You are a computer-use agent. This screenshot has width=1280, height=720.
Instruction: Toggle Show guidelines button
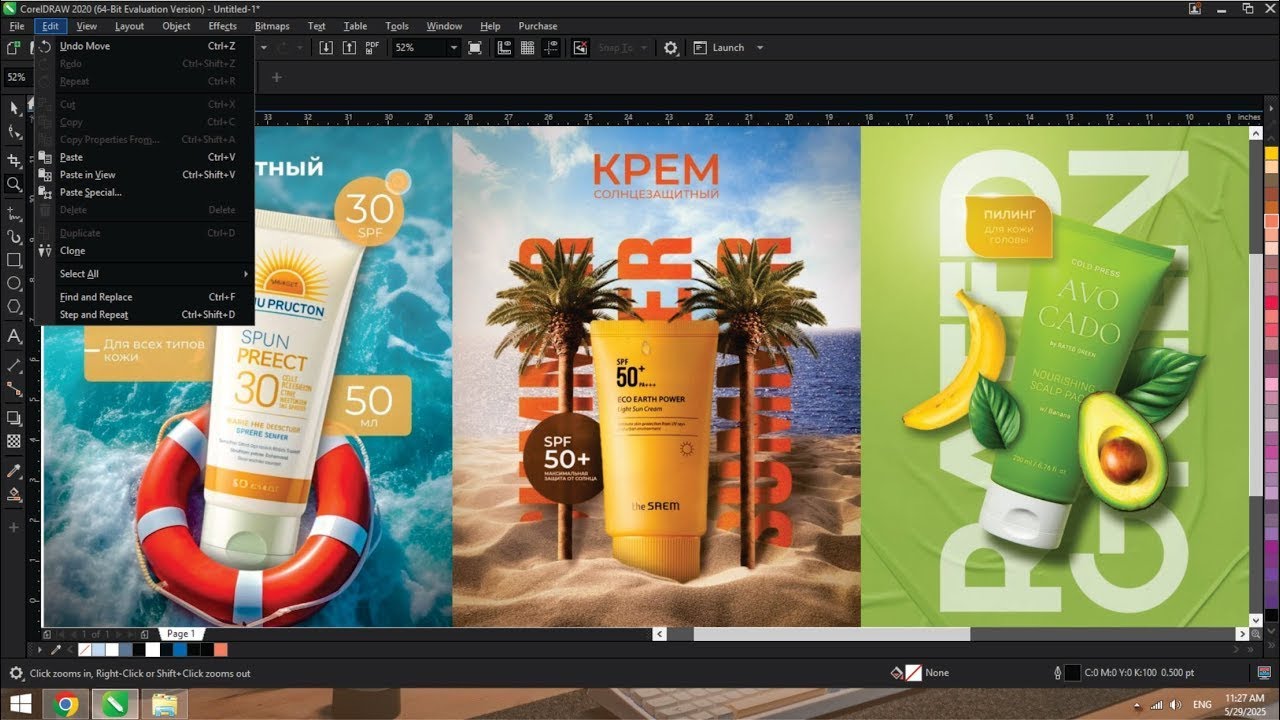coord(550,47)
